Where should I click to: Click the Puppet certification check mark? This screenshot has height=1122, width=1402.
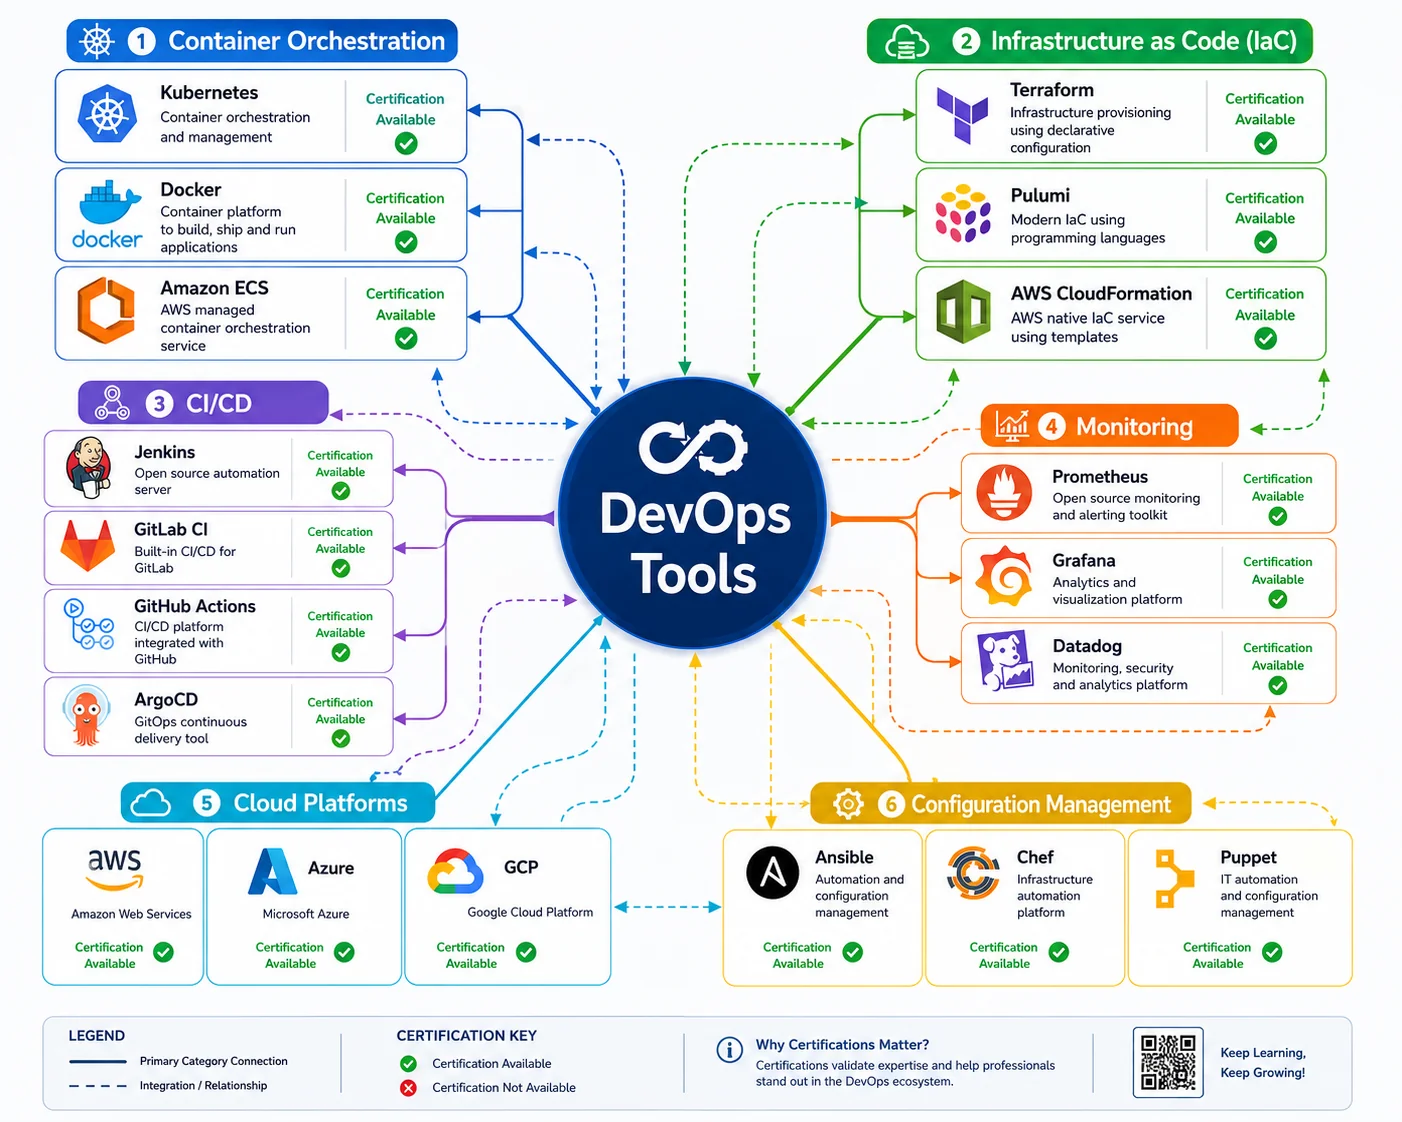coord(1272,952)
